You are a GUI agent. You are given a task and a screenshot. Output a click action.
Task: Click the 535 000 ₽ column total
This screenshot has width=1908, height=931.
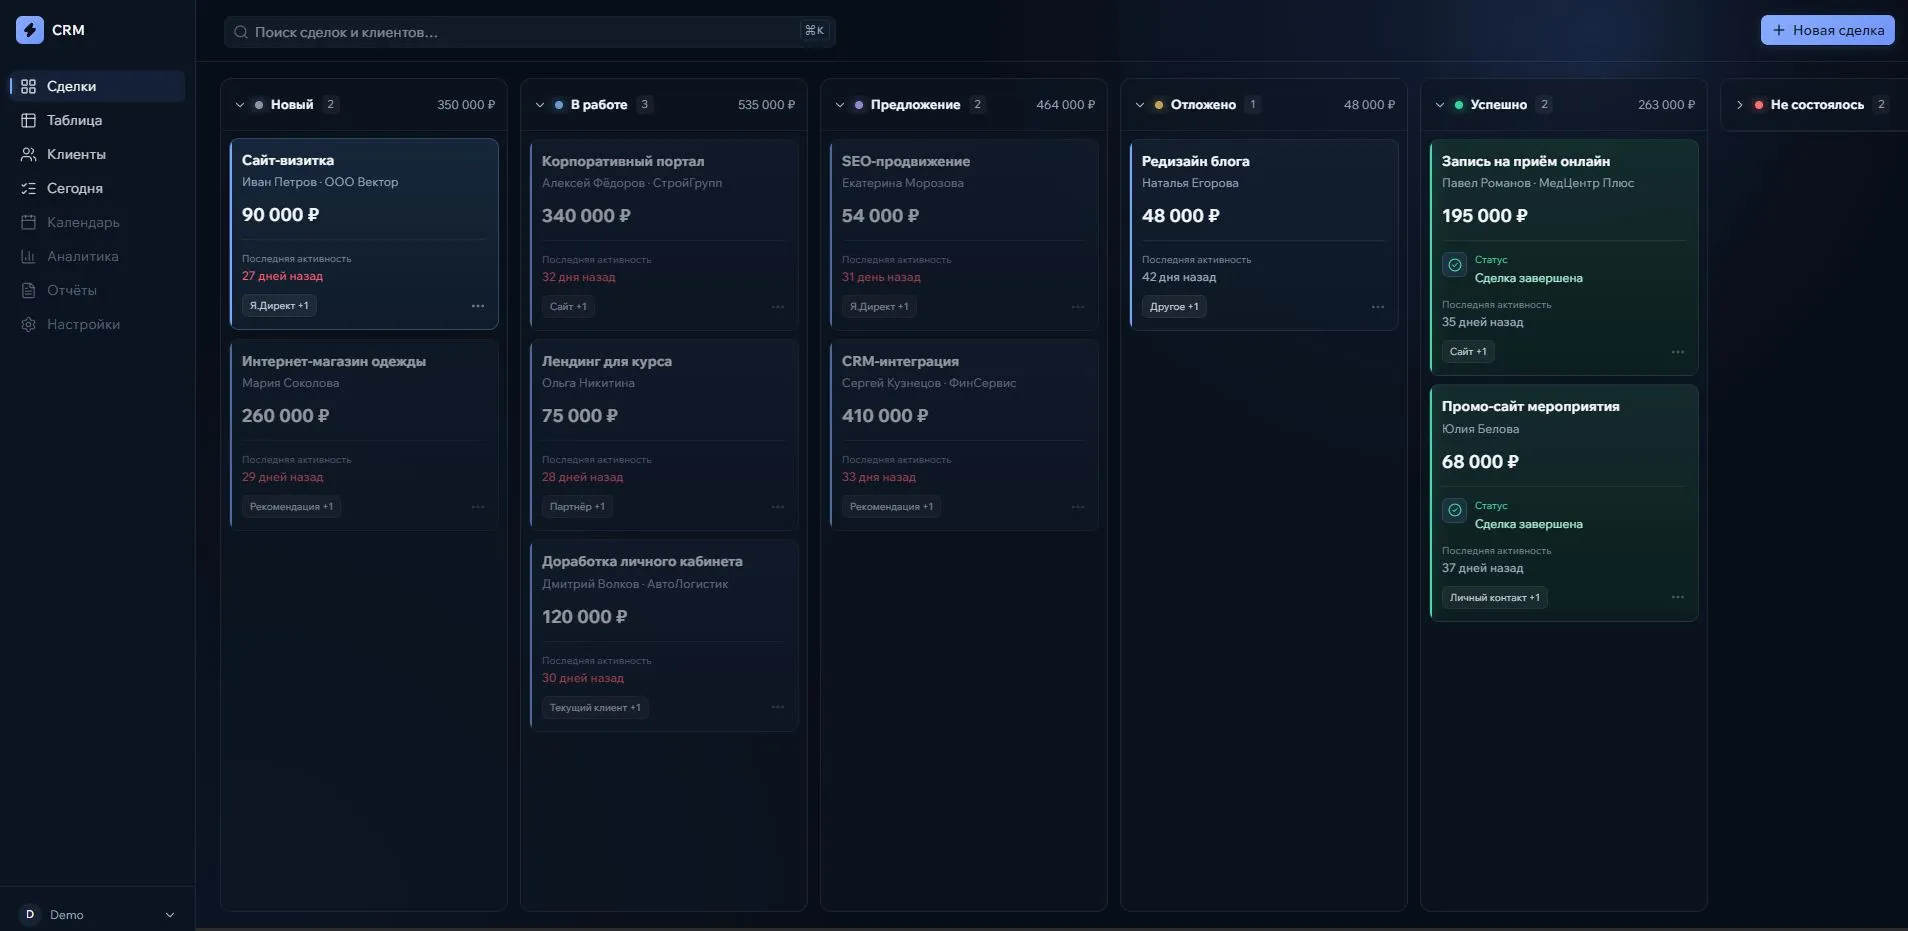[766, 105]
